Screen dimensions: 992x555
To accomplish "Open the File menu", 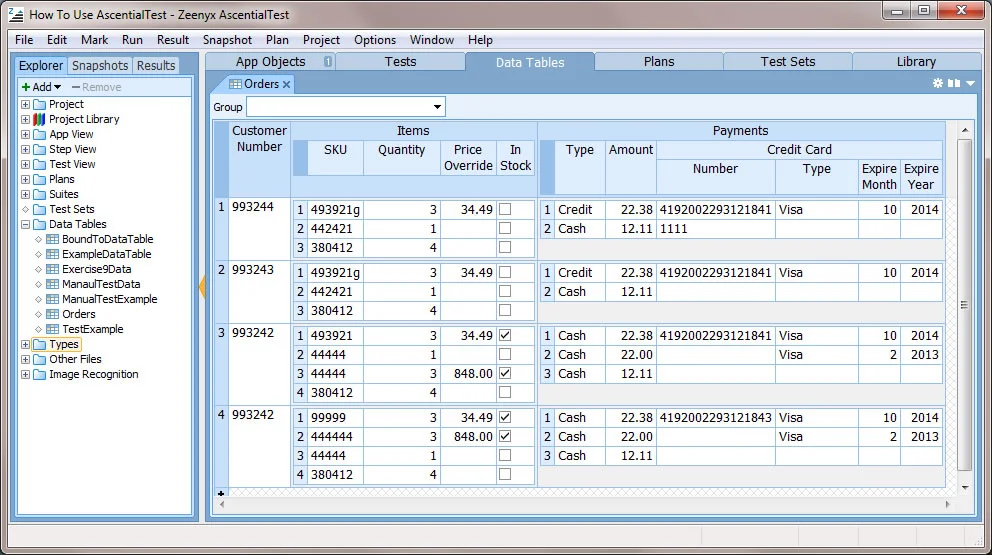I will click(24, 39).
